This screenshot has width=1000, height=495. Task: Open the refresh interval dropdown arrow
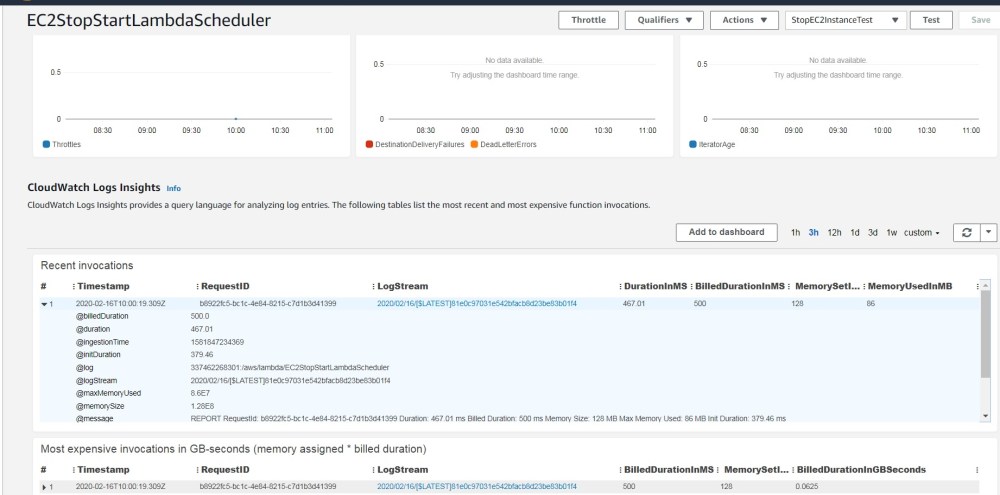pos(988,232)
